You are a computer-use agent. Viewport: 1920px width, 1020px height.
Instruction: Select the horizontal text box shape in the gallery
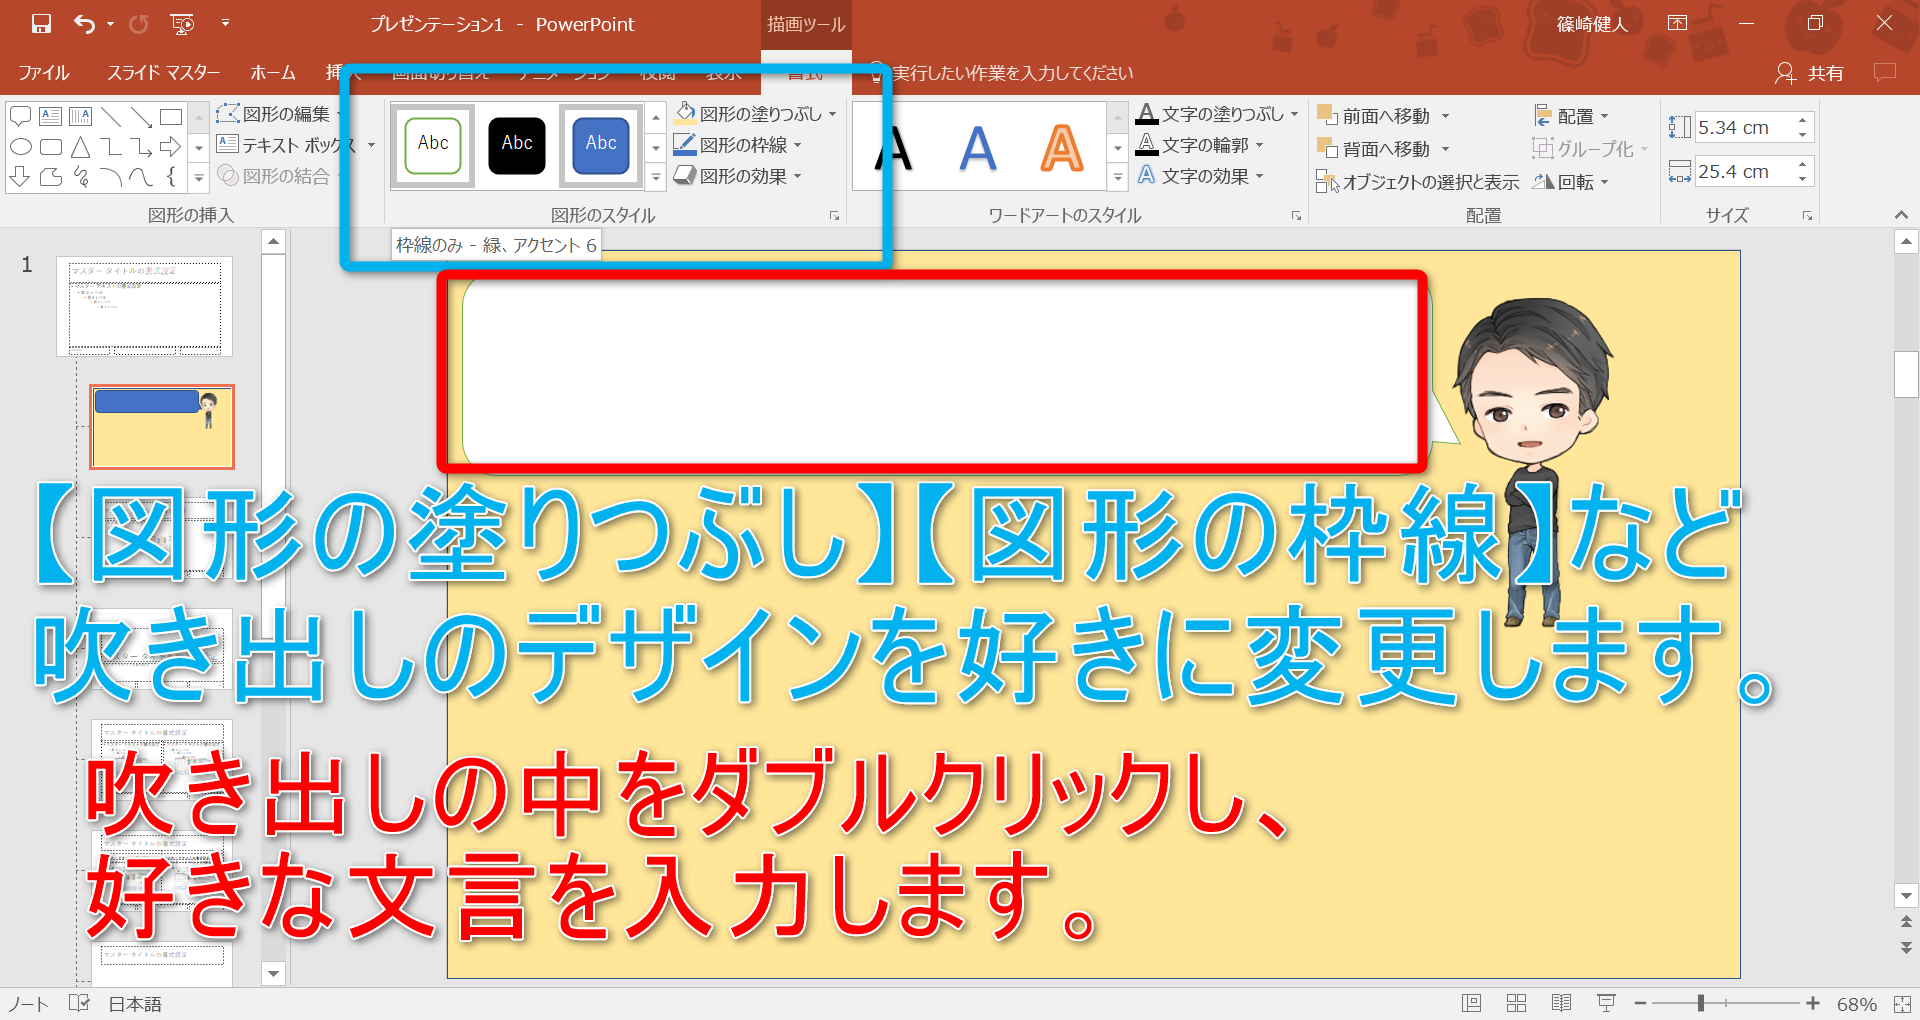(x=50, y=116)
